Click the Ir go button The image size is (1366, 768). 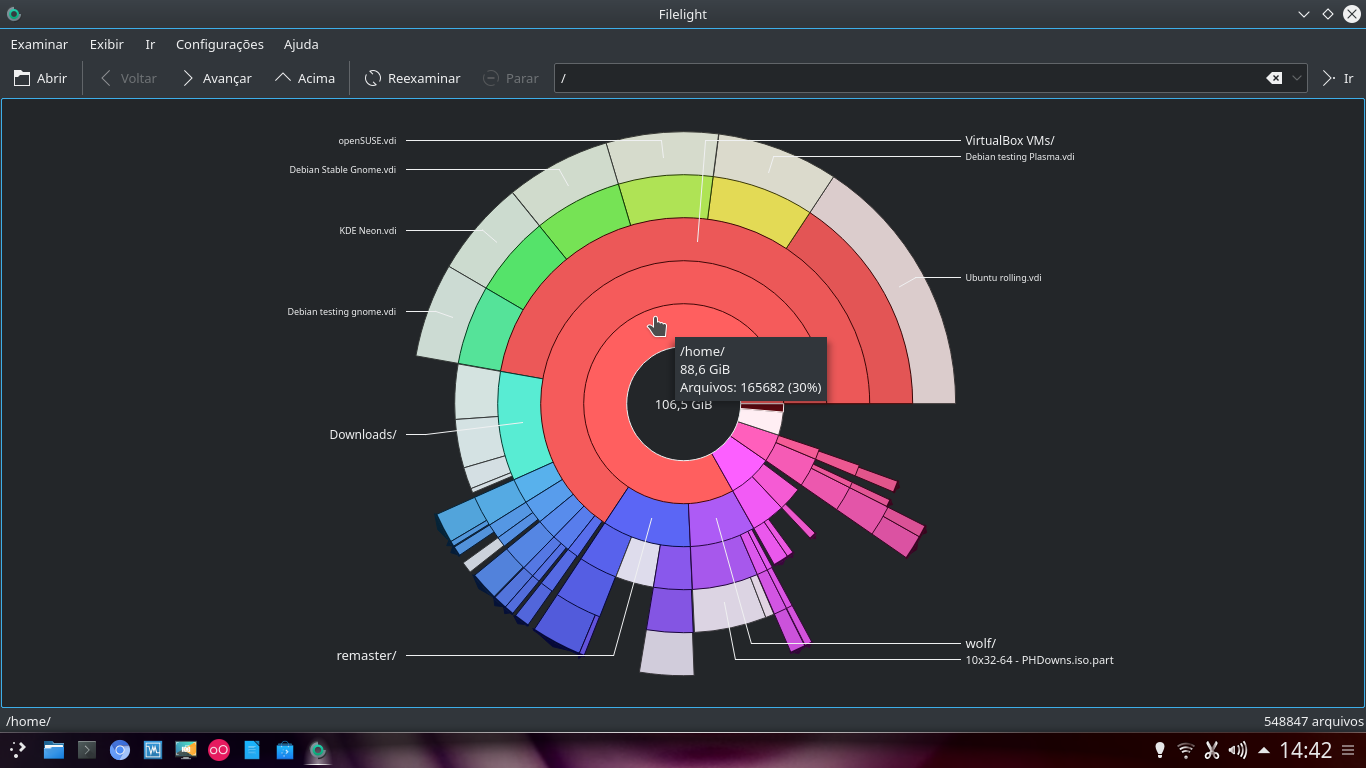[x=1337, y=78]
